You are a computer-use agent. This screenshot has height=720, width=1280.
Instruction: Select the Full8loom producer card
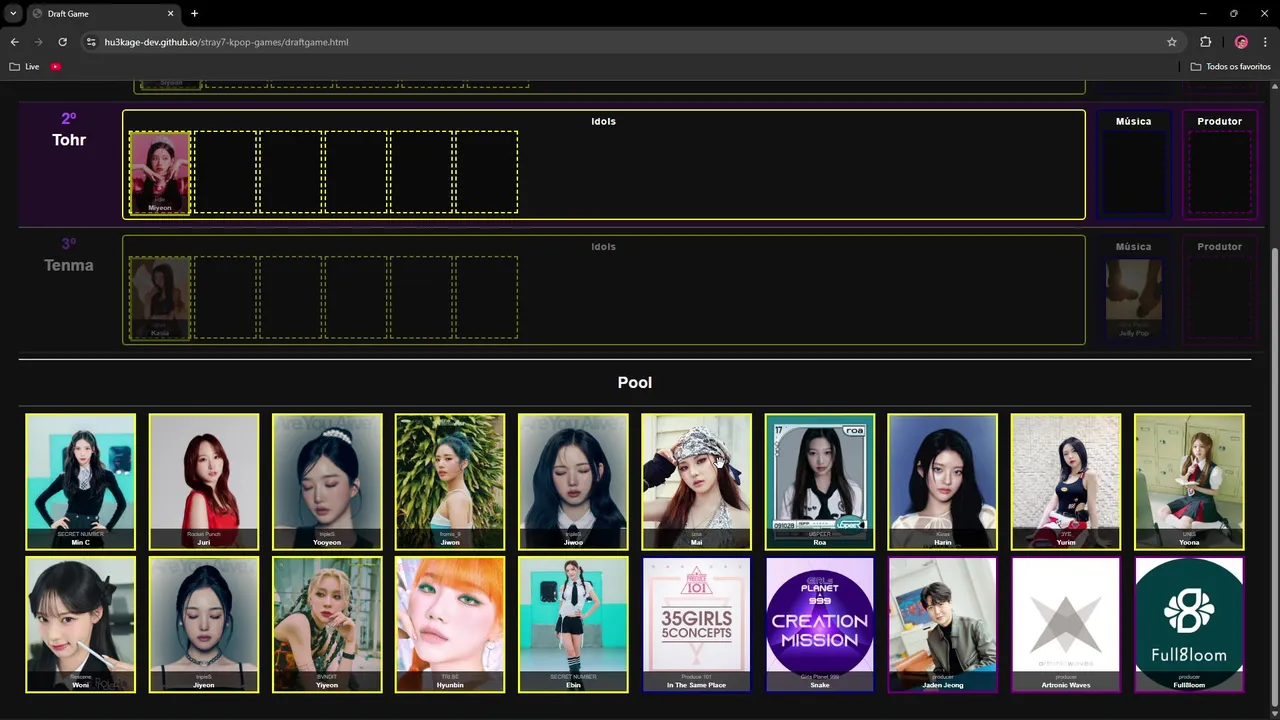pos(1189,625)
